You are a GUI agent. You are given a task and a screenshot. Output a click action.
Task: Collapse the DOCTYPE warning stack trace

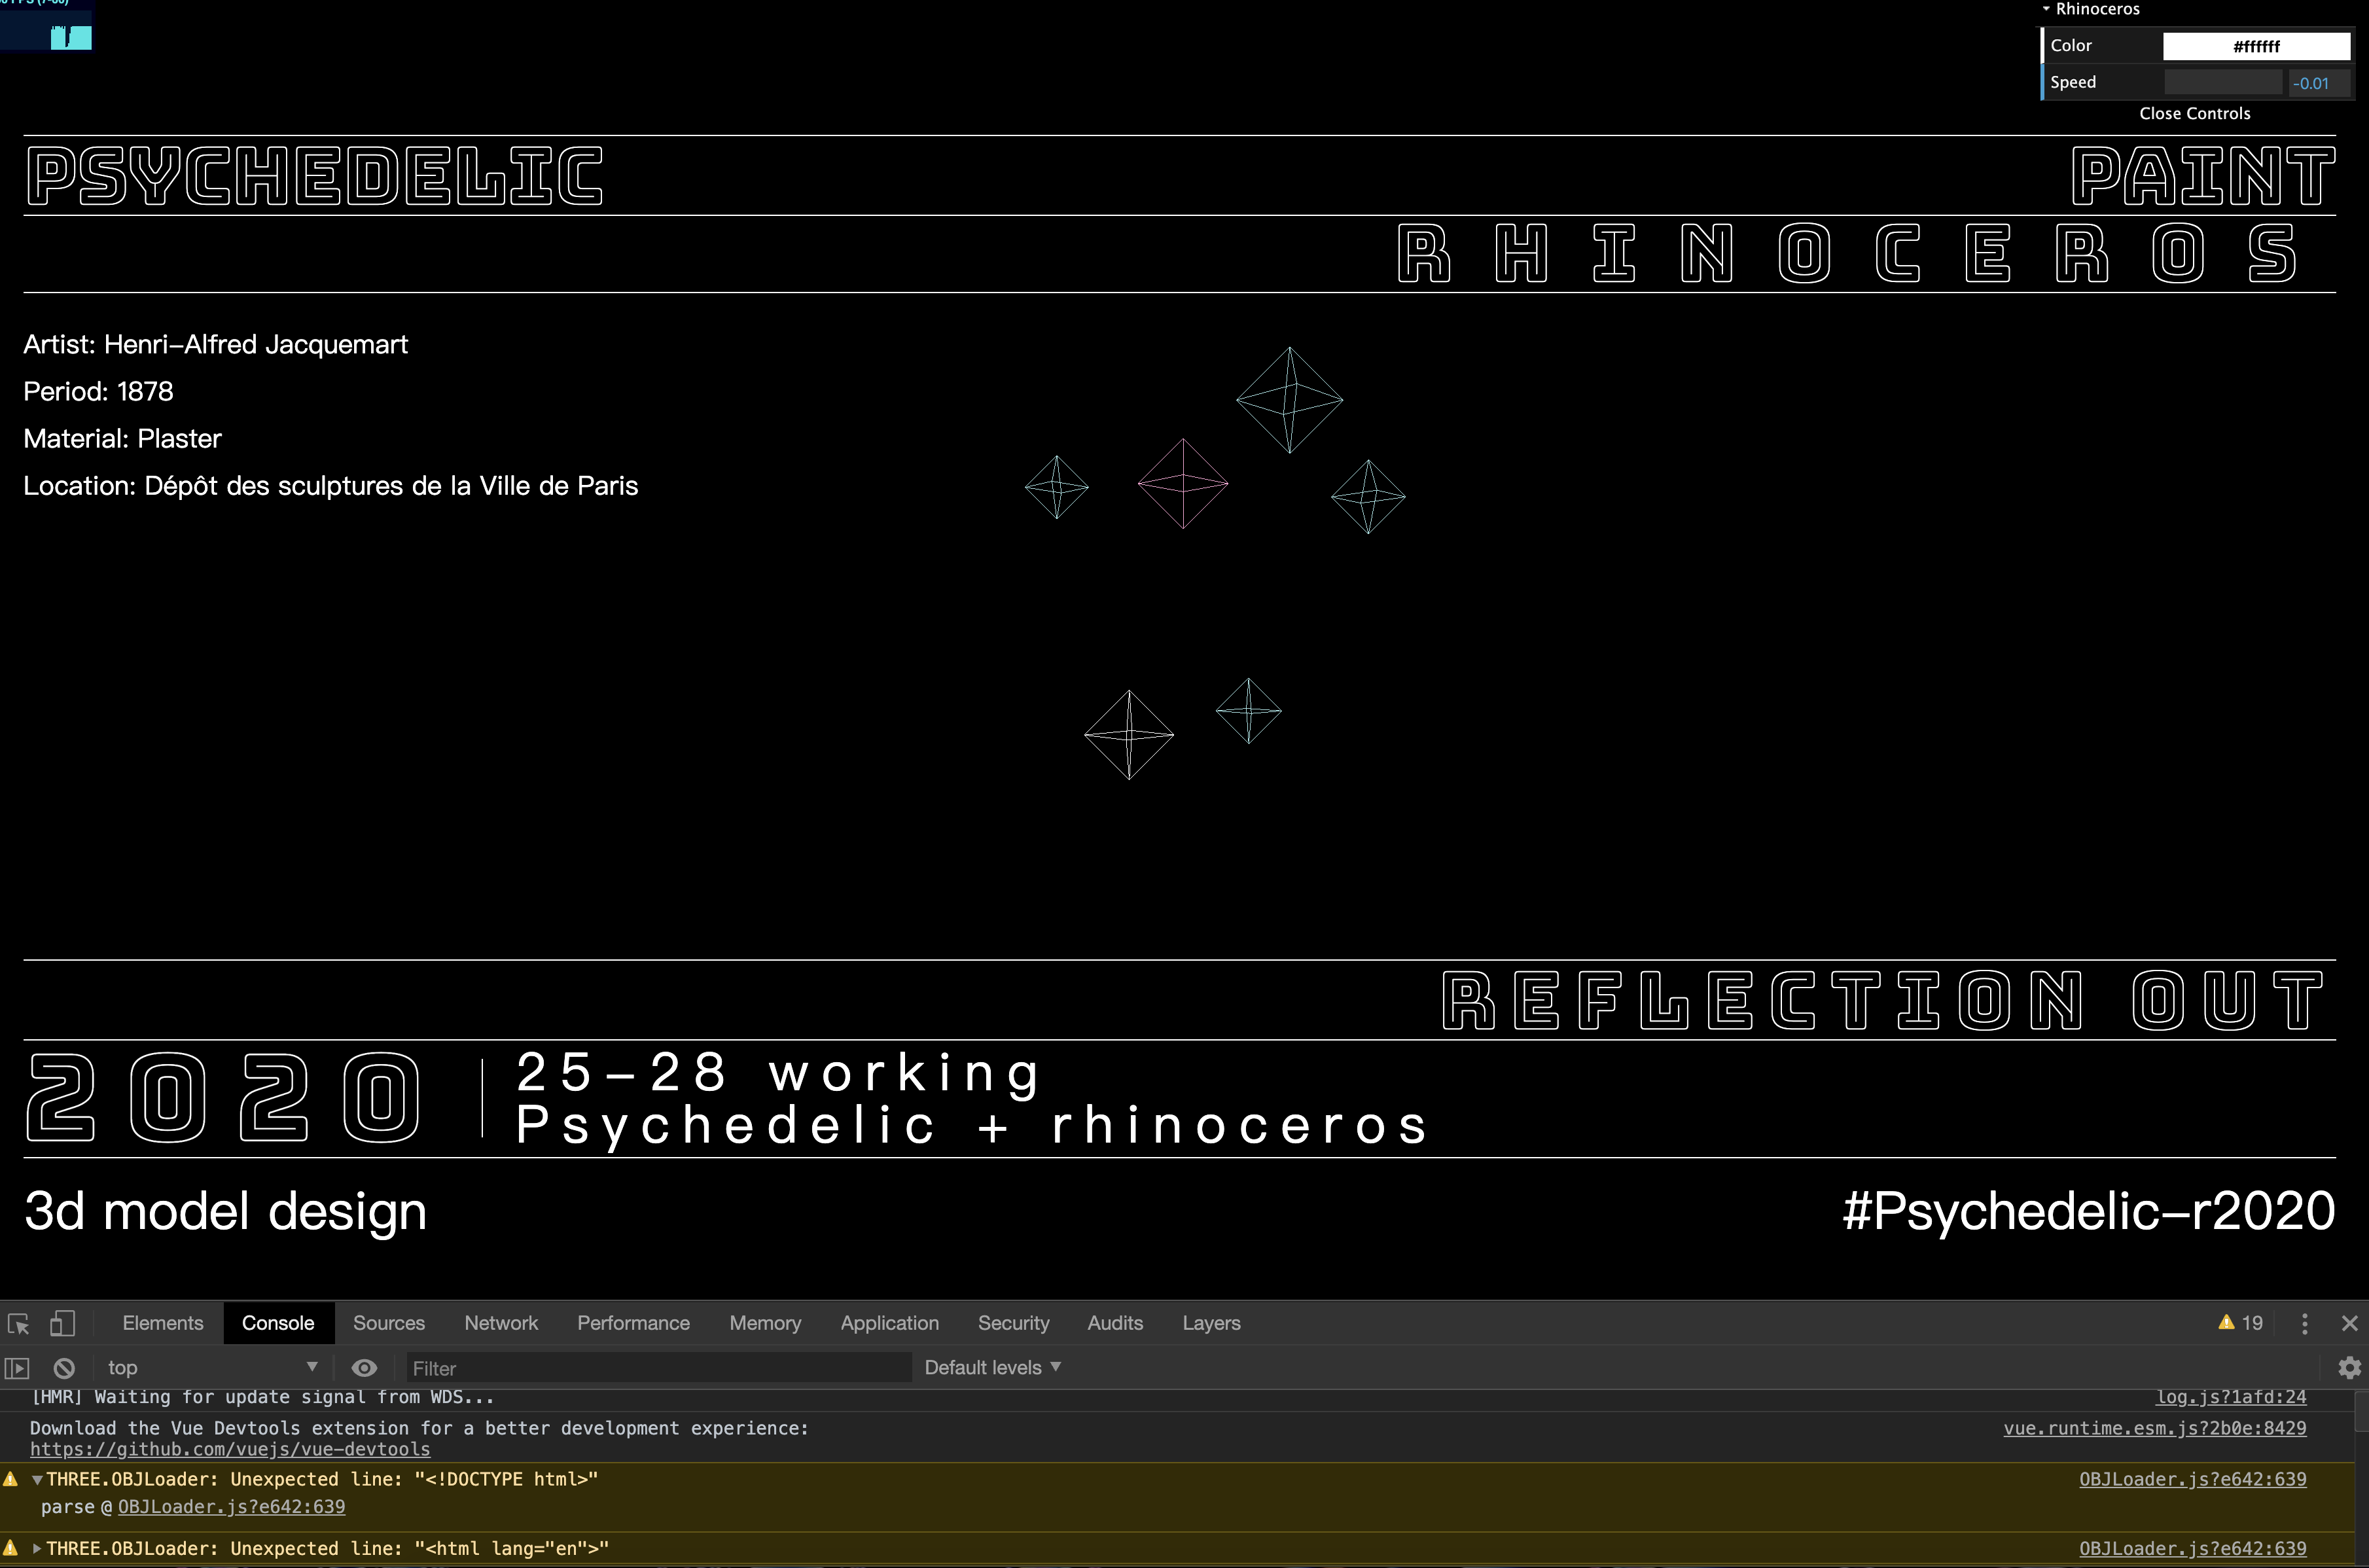coord(37,1479)
